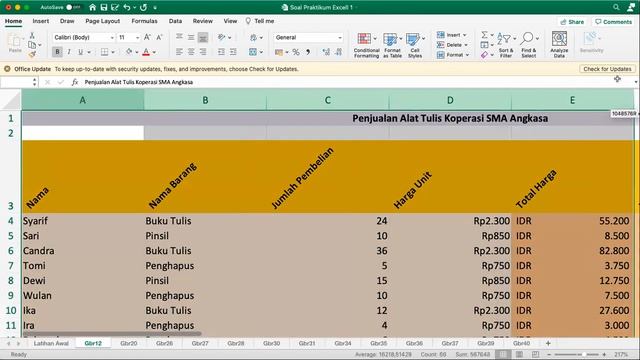Click the Save icon in the title bar
The image size is (640, 360).
104,7
